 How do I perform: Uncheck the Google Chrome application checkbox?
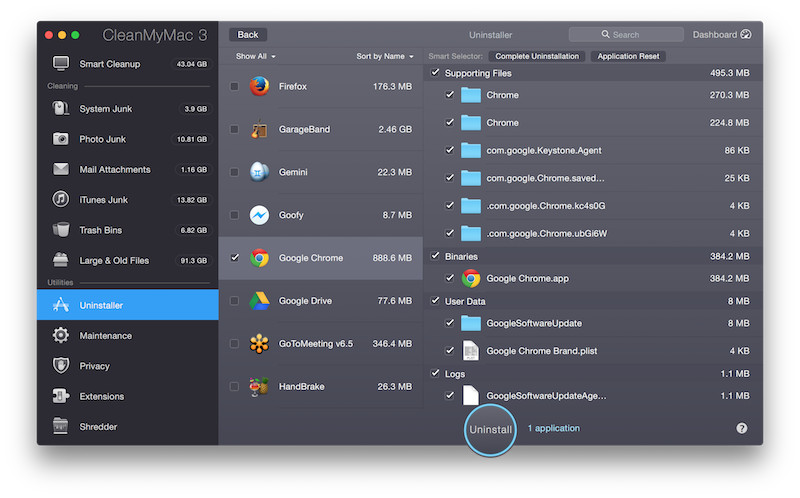[x=234, y=258]
